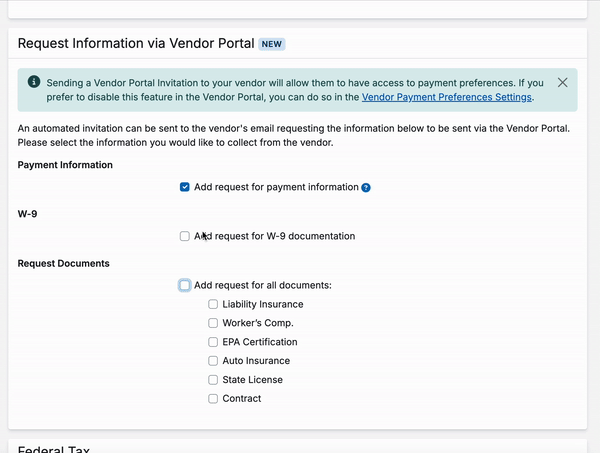The width and height of the screenshot is (600, 453).
Task: Click the 'Liability Insurance' label text
Action: click(x=263, y=304)
